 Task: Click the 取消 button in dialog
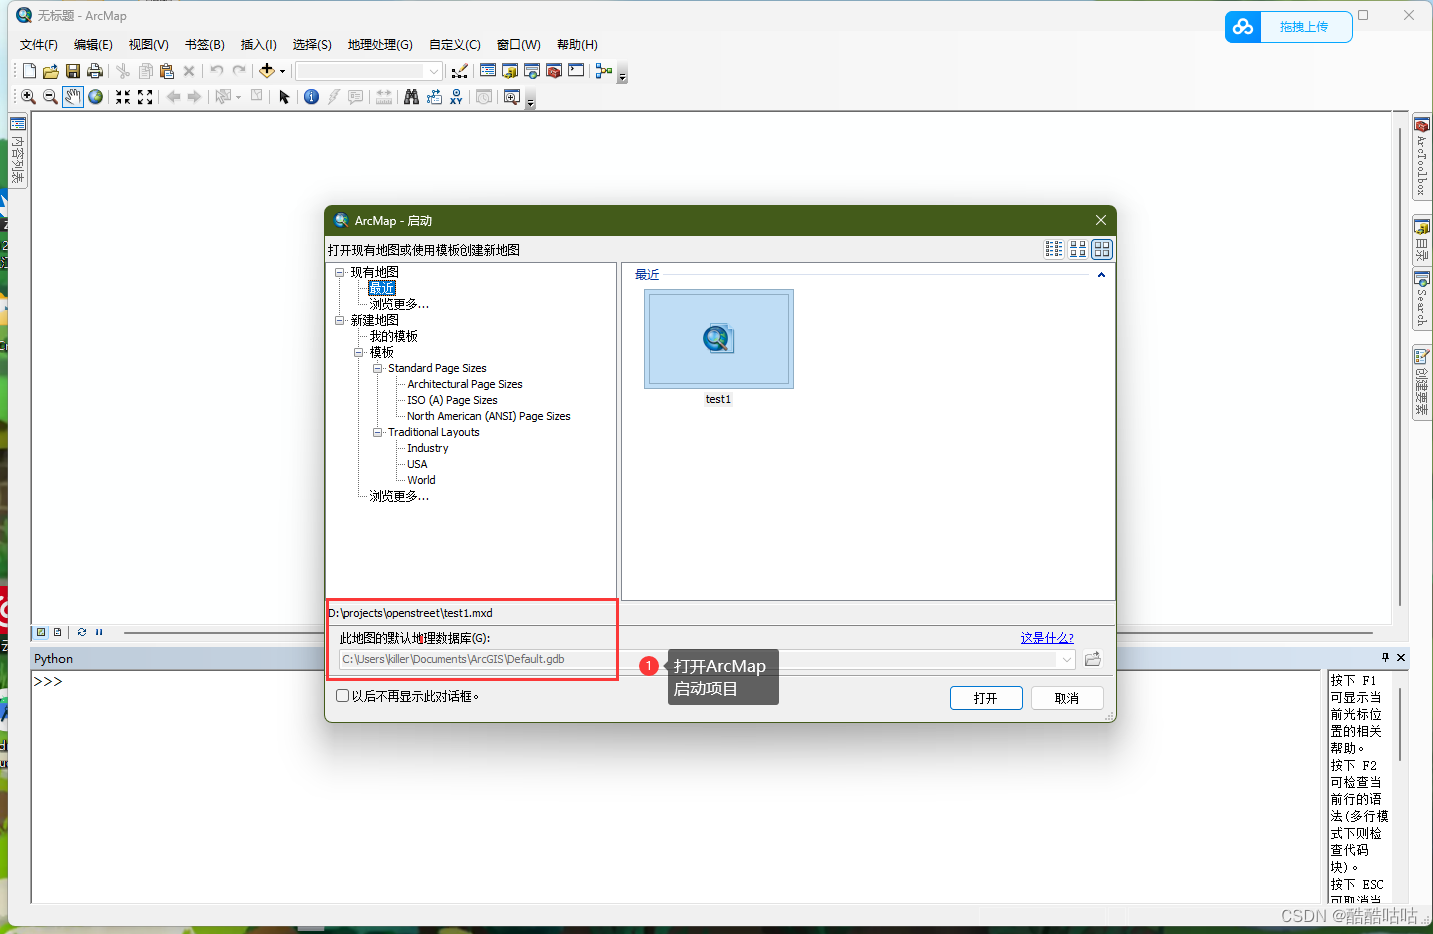[1067, 698]
